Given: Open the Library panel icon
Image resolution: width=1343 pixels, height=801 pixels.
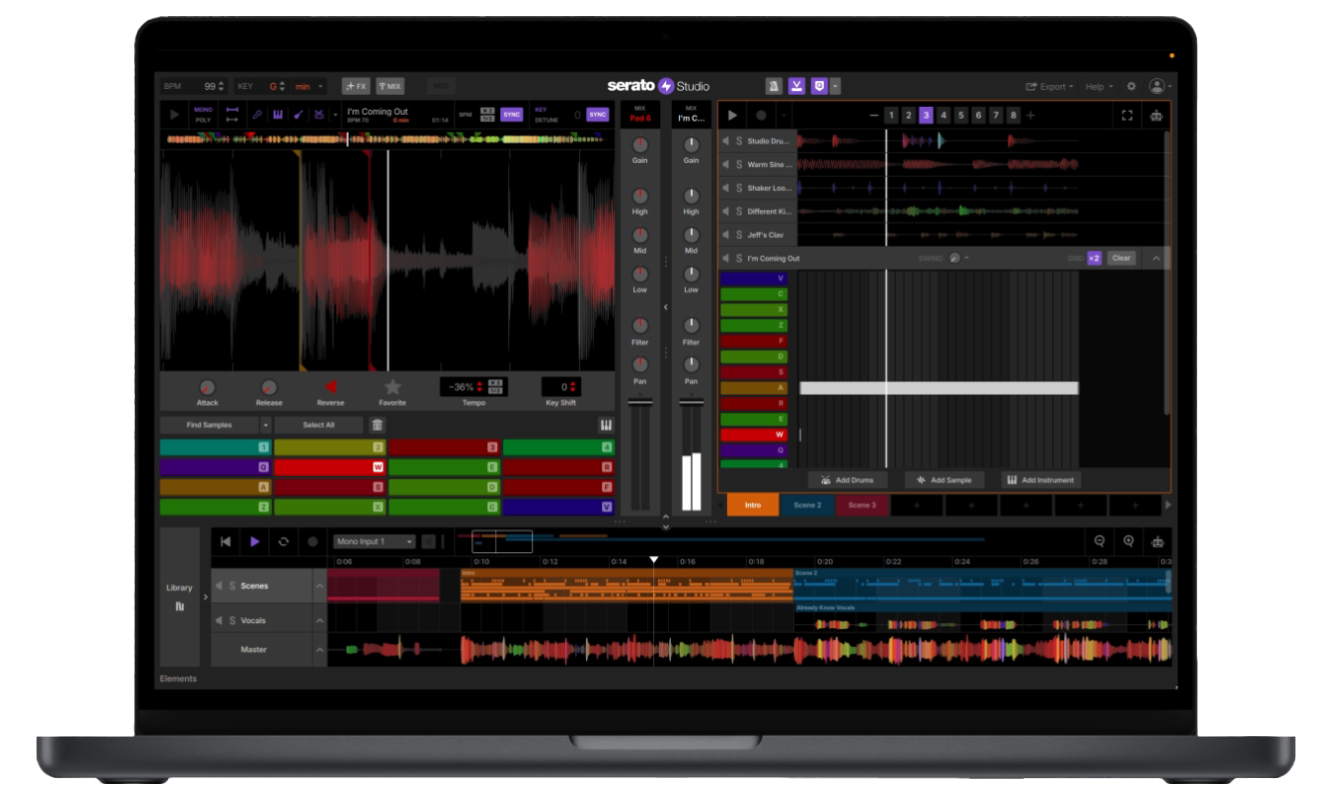Looking at the screenshot, I should pyautogui.click(x=179, y=606).
